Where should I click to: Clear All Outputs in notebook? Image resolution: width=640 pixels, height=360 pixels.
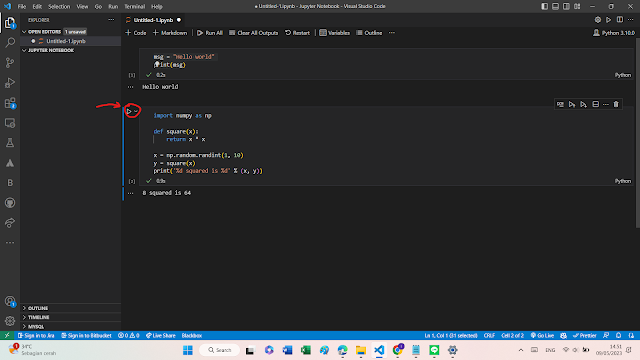coord(253,33)
